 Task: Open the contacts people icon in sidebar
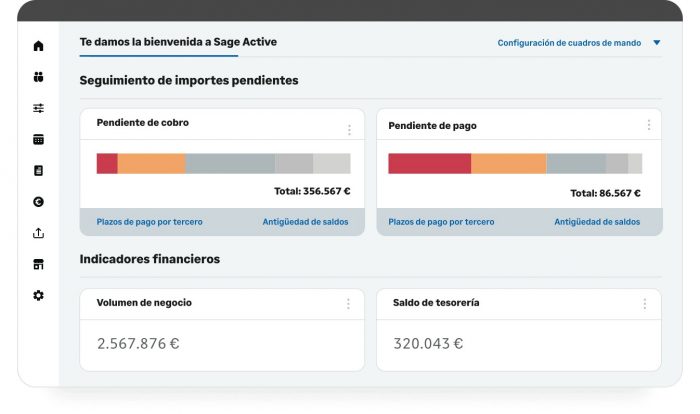(39, 77)
